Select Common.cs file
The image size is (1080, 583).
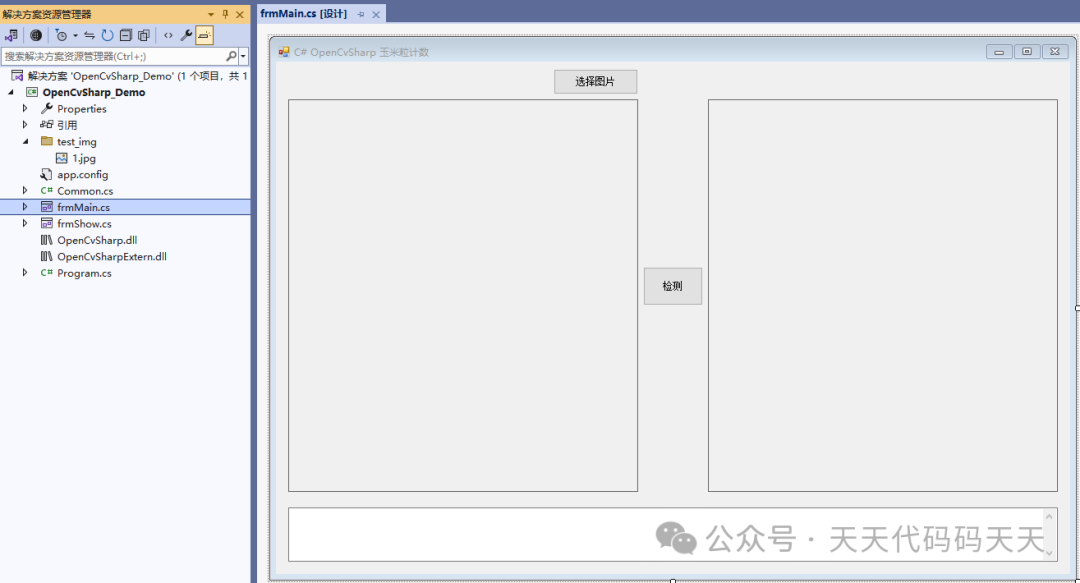(85, 191)
